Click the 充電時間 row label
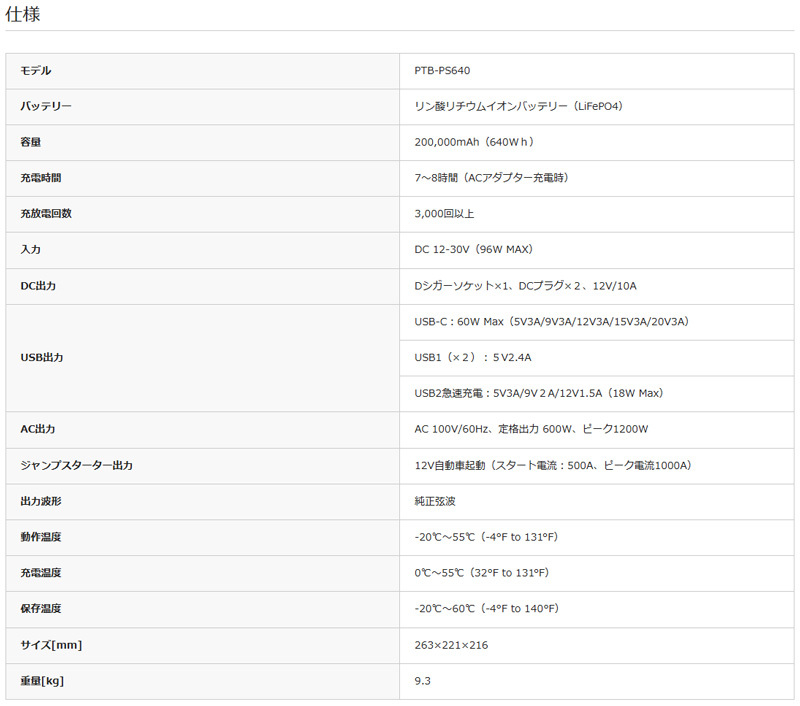Image resolution: width=800 pixels, height=706 pixels. [41, 178]
